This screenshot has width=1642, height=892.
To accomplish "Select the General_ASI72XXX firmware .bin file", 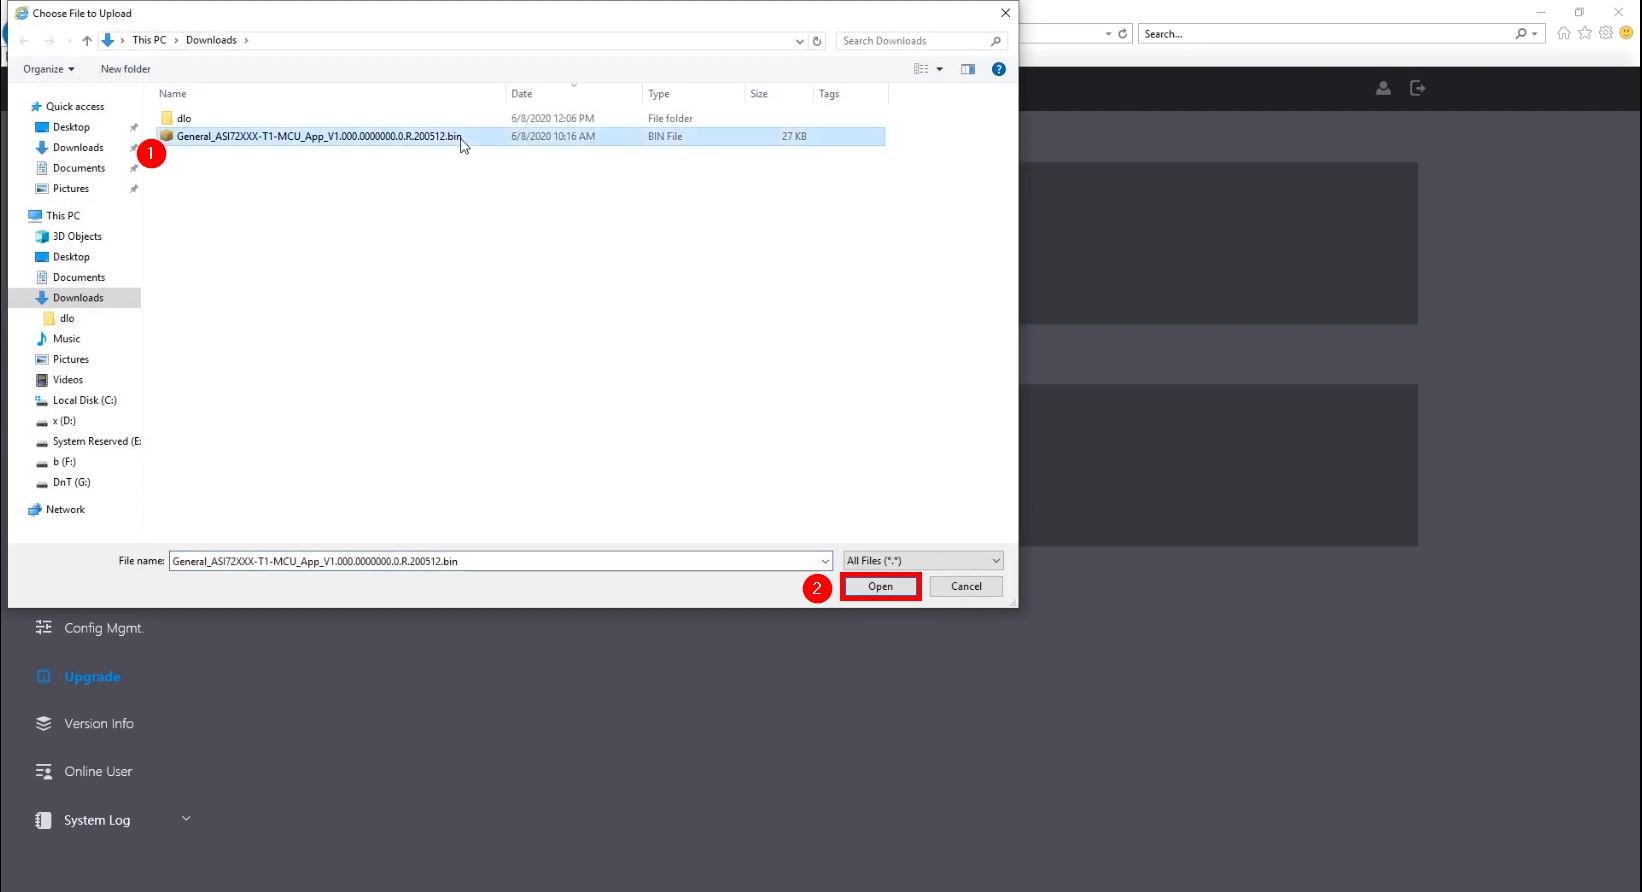I will coord(521,136).
